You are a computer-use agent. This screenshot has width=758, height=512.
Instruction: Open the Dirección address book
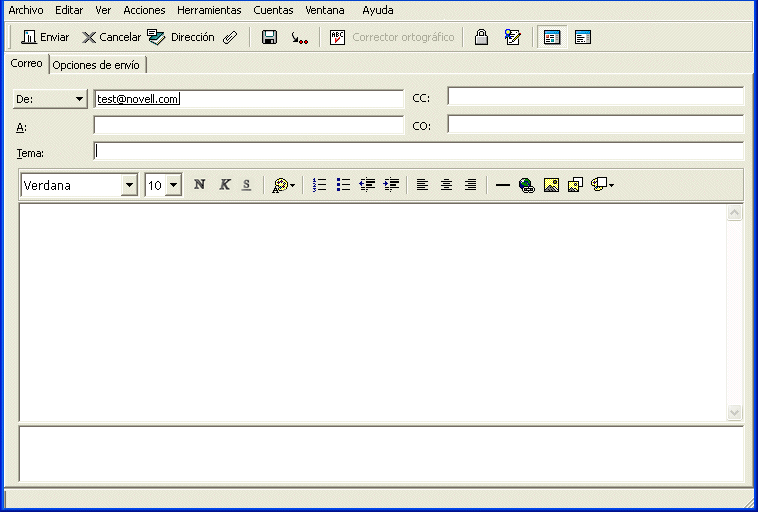click(180, 37)
